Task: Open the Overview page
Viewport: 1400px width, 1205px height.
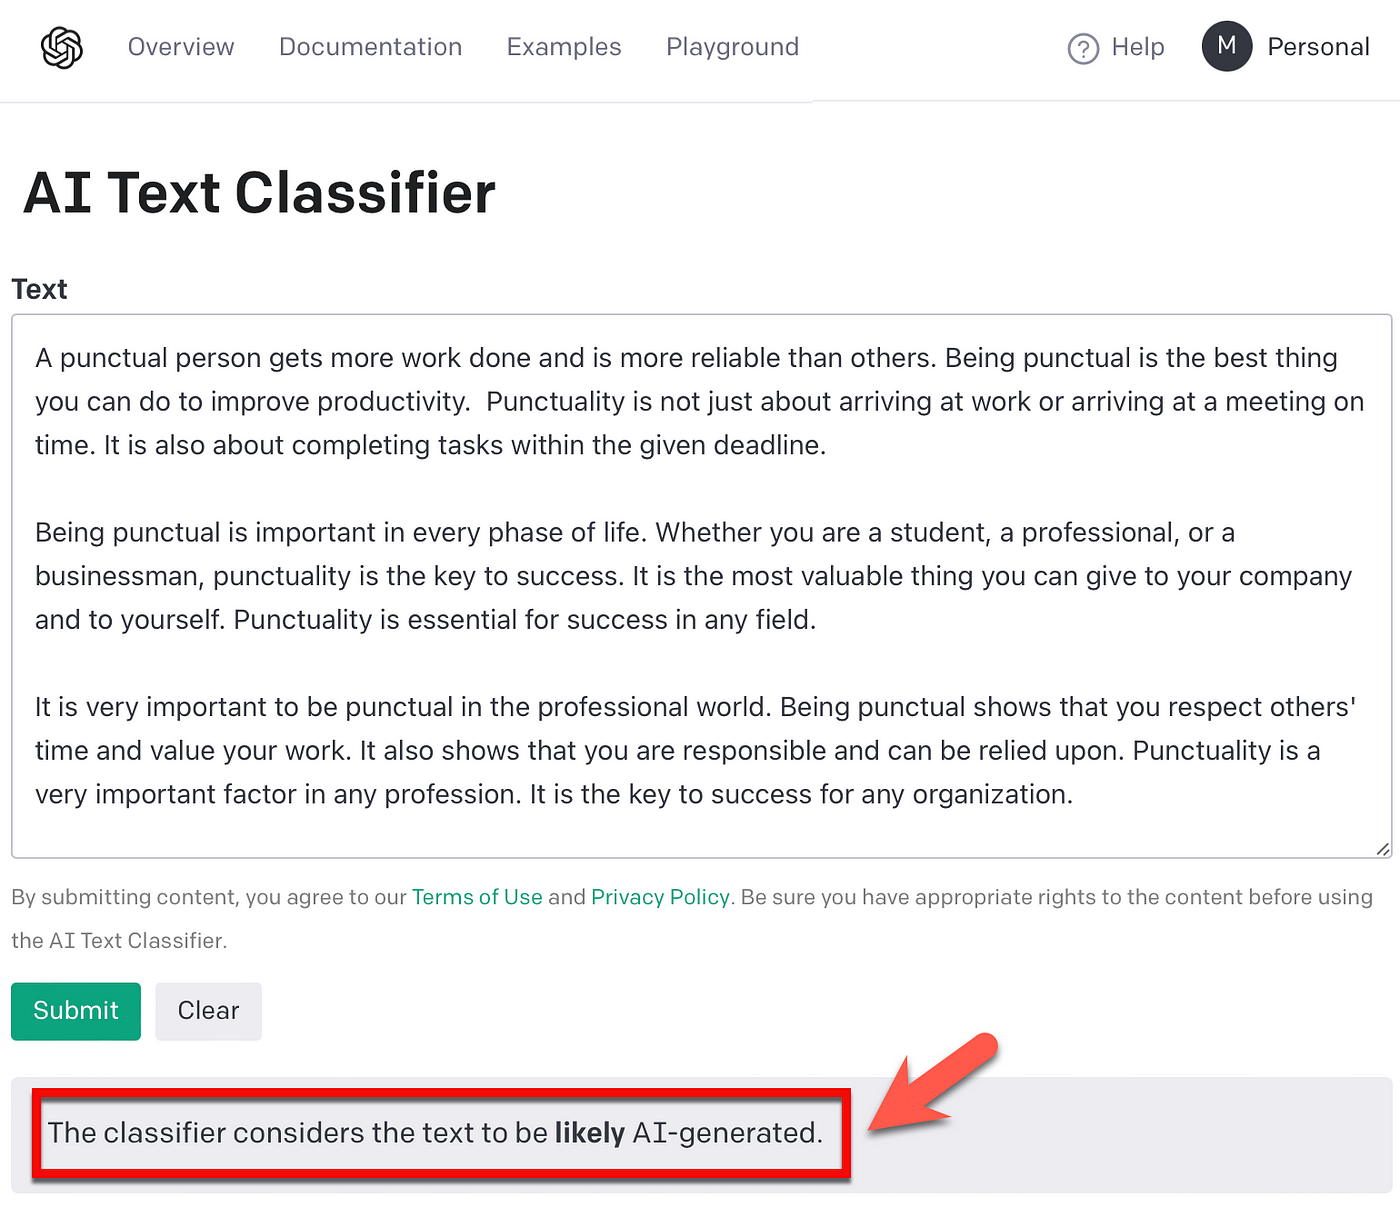Action: point(181,47)
